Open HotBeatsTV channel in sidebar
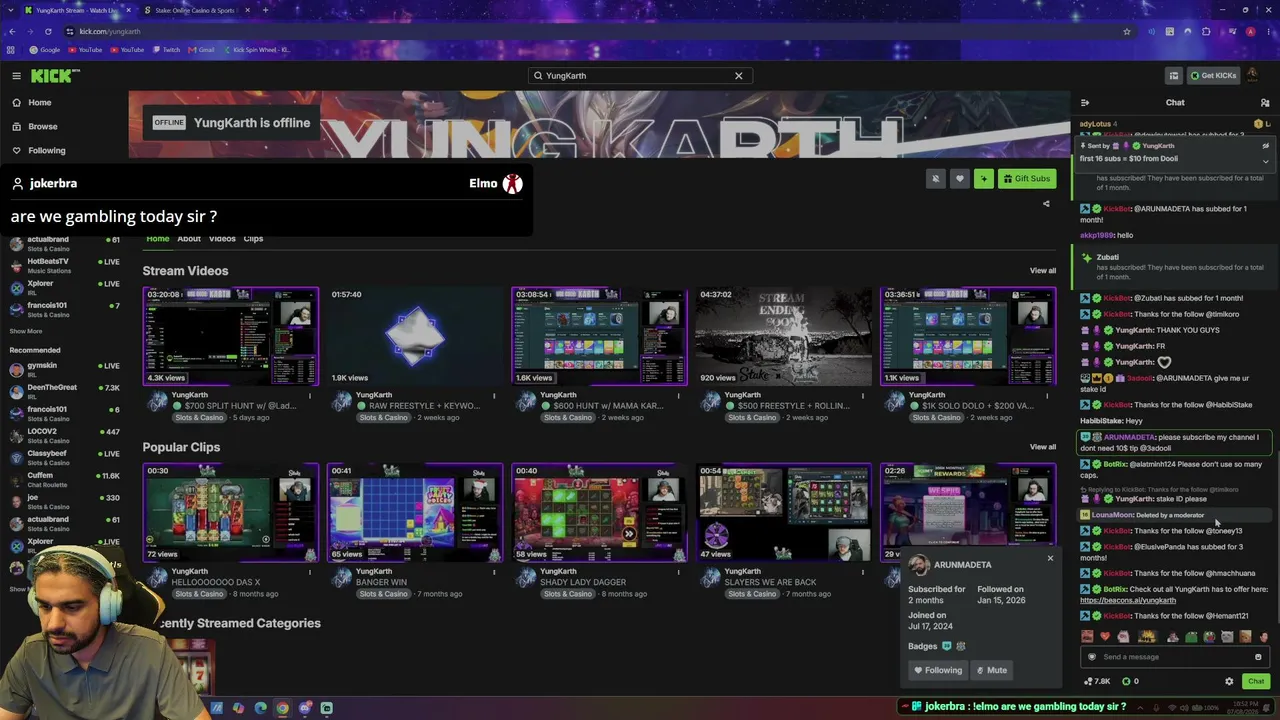This screenshot has width=1280, height=720. coord(64,265)
